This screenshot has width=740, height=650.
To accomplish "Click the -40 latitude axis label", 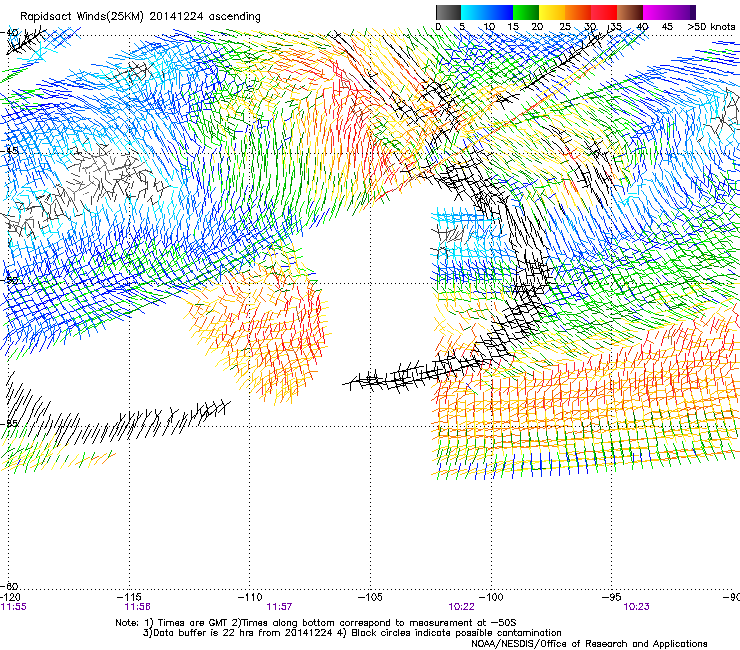I will 9,33.
